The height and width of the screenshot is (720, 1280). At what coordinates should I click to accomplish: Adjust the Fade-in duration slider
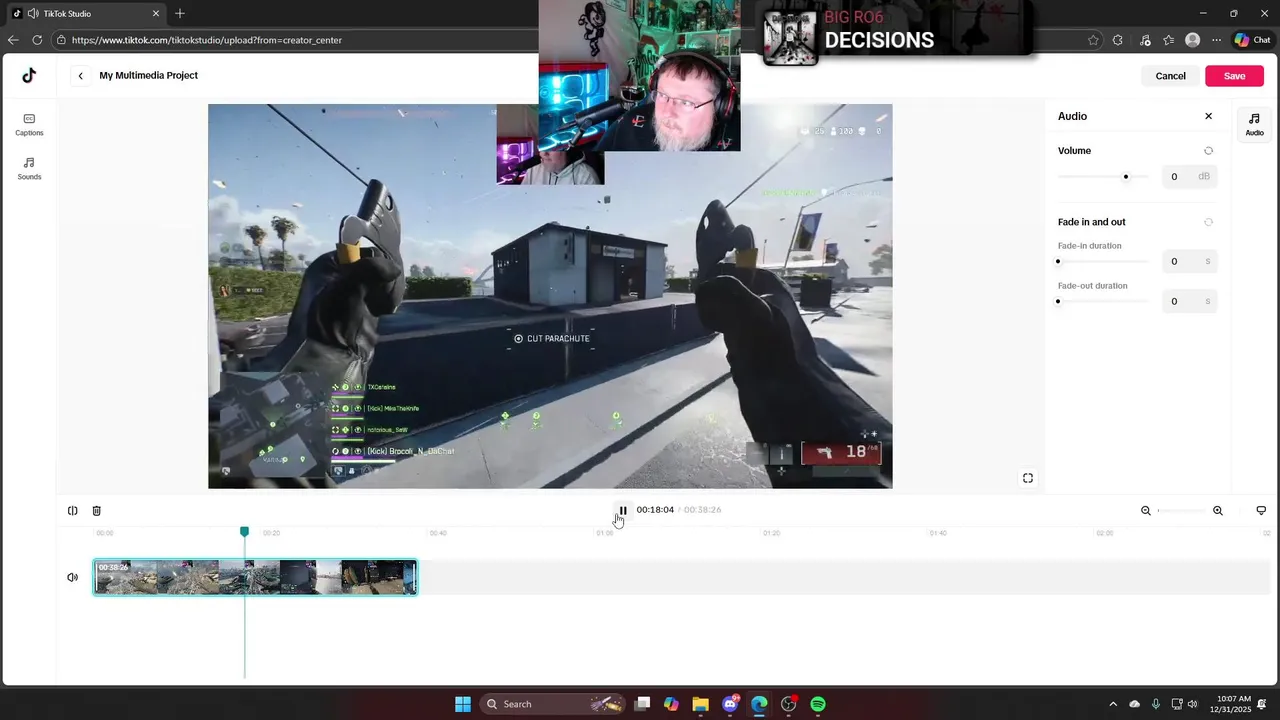1058,262
